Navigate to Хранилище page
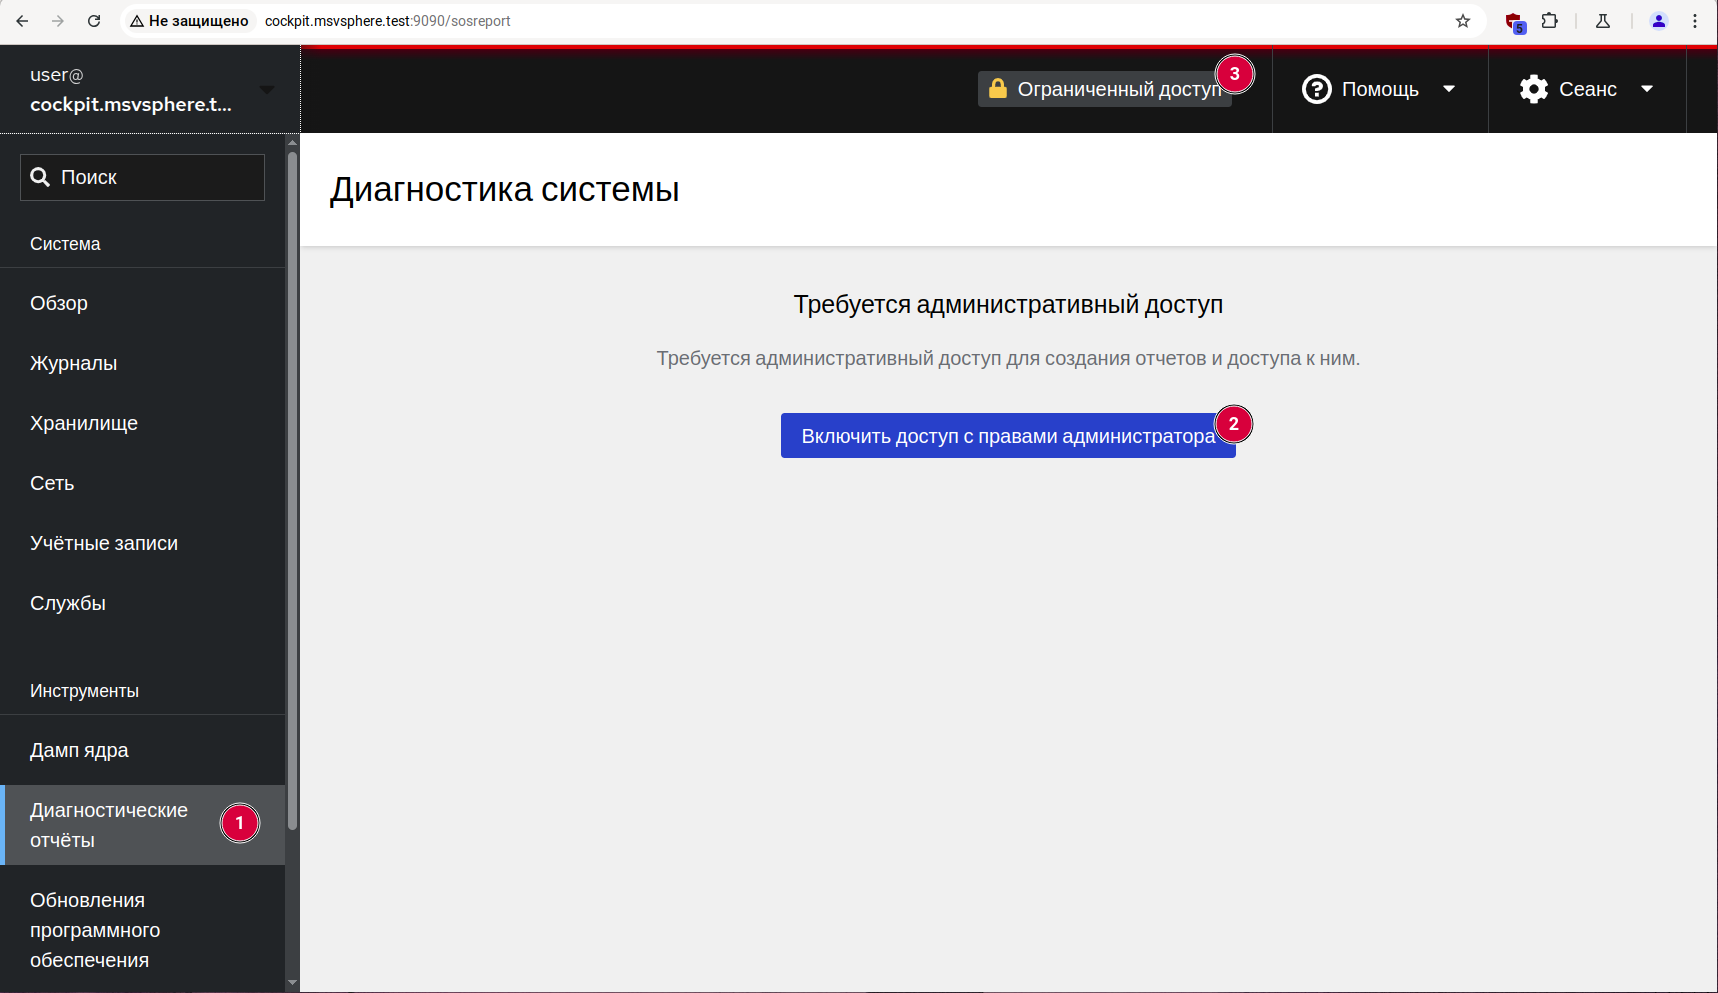Viewport: 1718px width, 993px height. 84,423
